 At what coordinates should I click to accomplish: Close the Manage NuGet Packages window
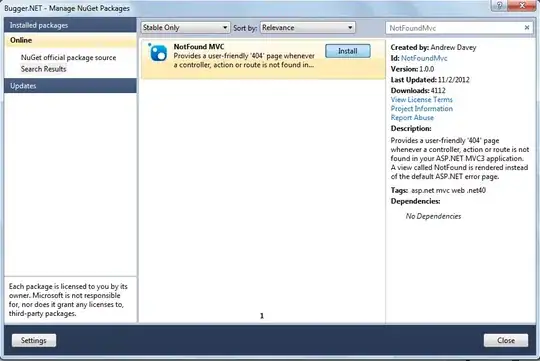[x=522, y=5]
